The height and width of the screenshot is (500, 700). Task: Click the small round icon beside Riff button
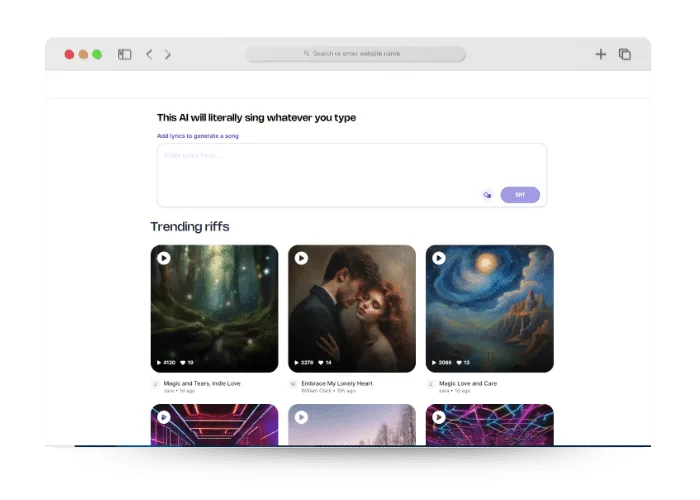pyautogui.click(x=487, y=195)
